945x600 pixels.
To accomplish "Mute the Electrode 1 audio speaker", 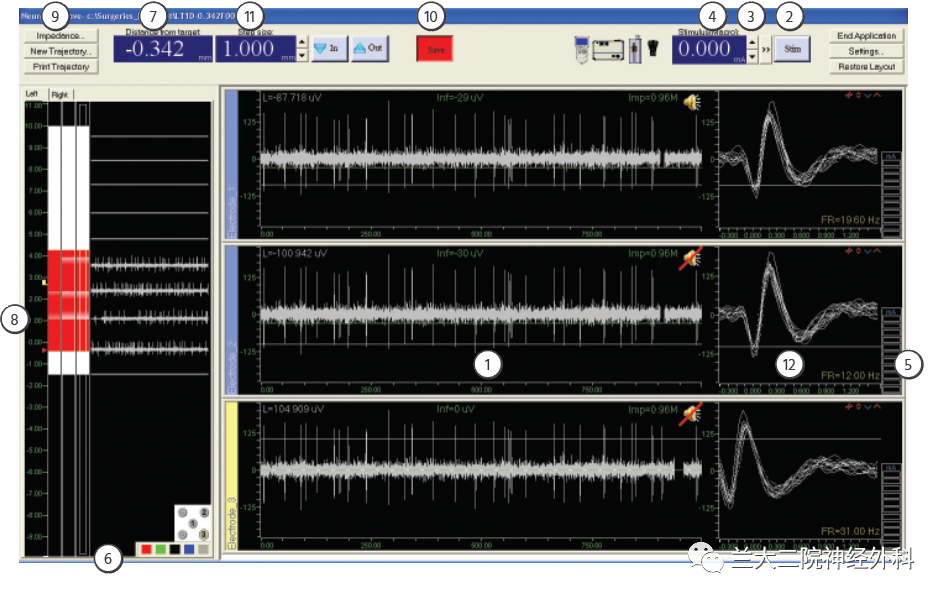I will (692, 103).
